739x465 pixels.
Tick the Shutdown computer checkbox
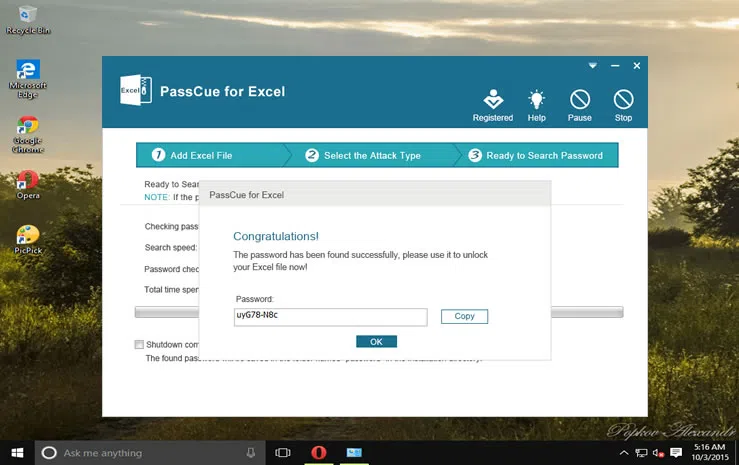[139, 344]
